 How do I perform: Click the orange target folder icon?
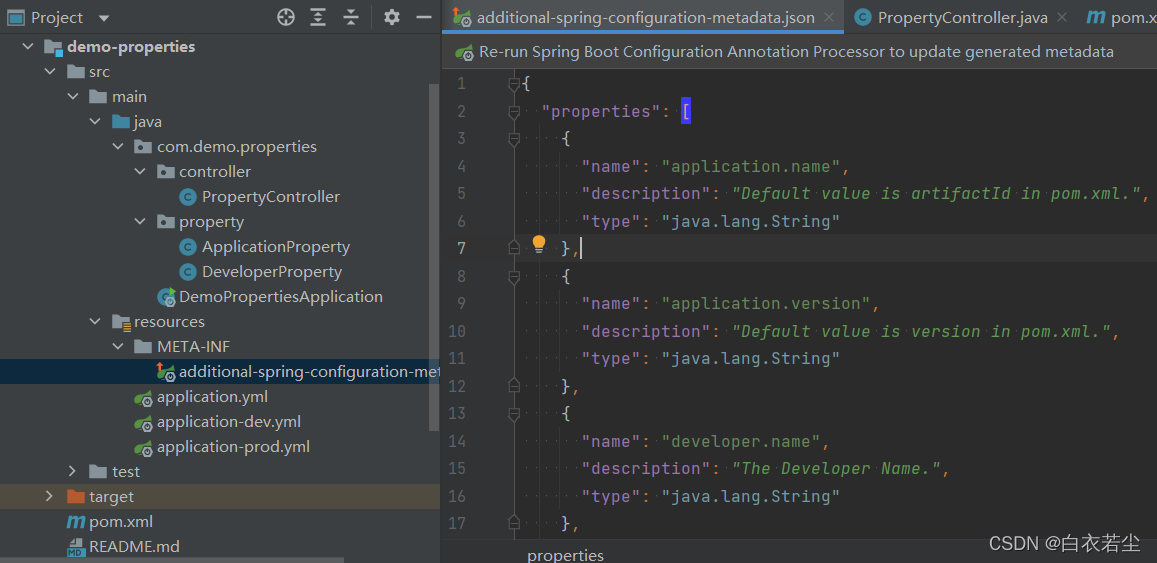point(76,497)
